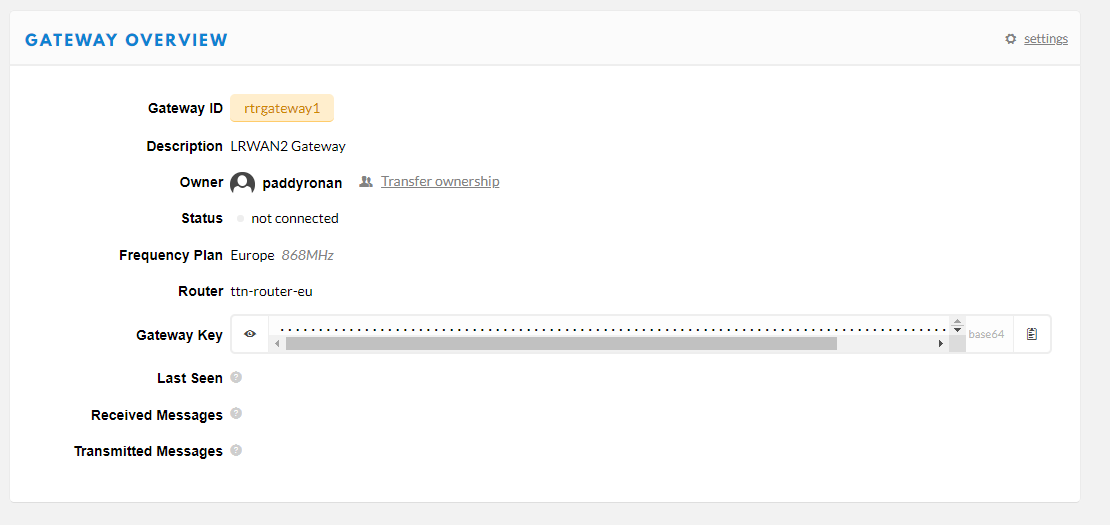Toggle the base64 key format label
This screenshot has width=1110, height=525.
coord(986,334)
